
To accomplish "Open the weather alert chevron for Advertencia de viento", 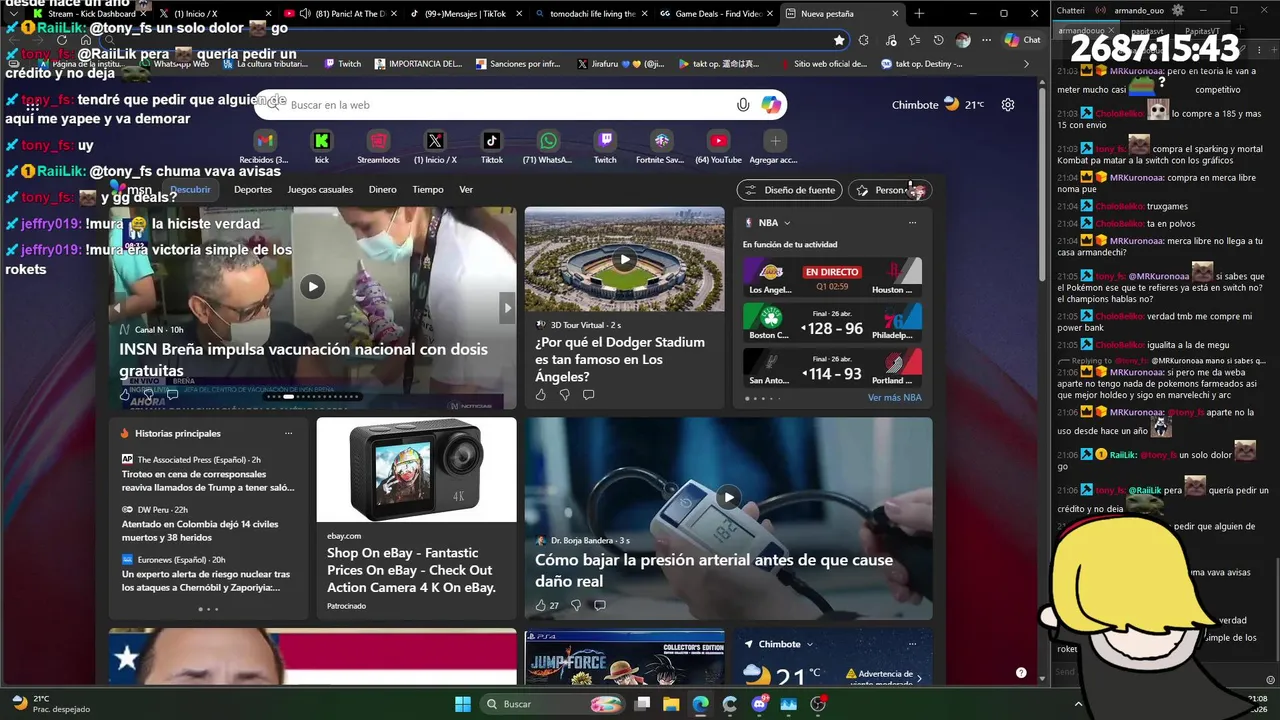I will point(919,679).
